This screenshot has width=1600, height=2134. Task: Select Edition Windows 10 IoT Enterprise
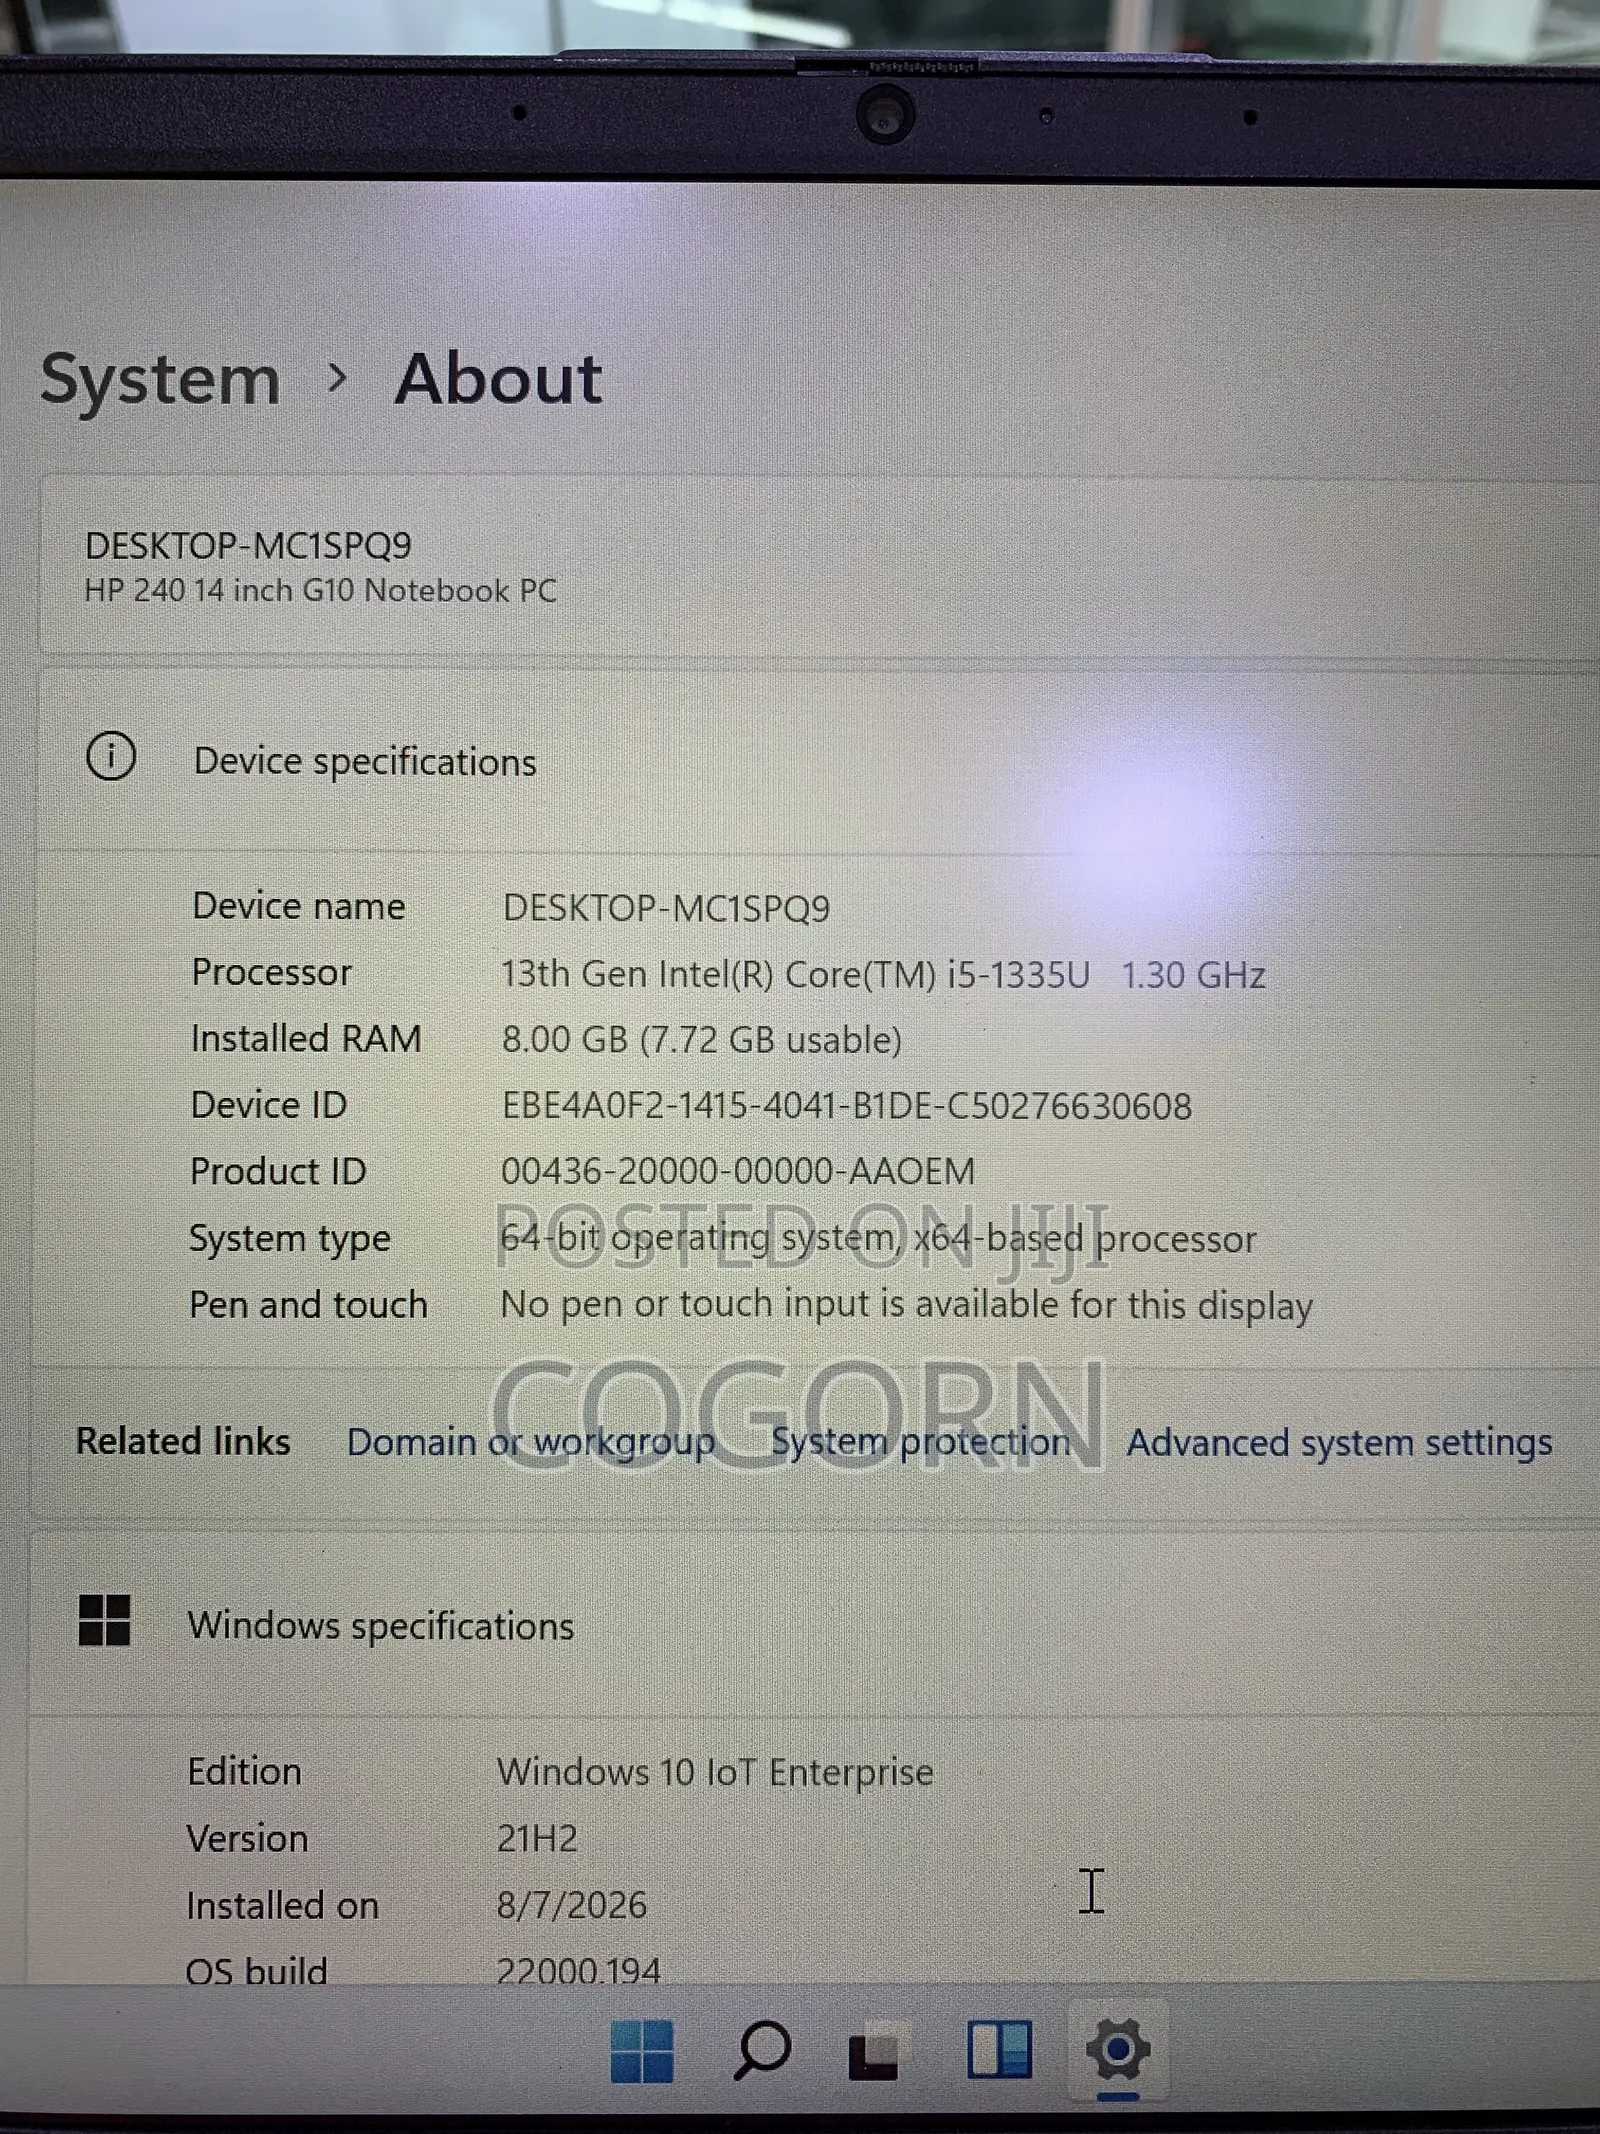tap(715, 1773)
